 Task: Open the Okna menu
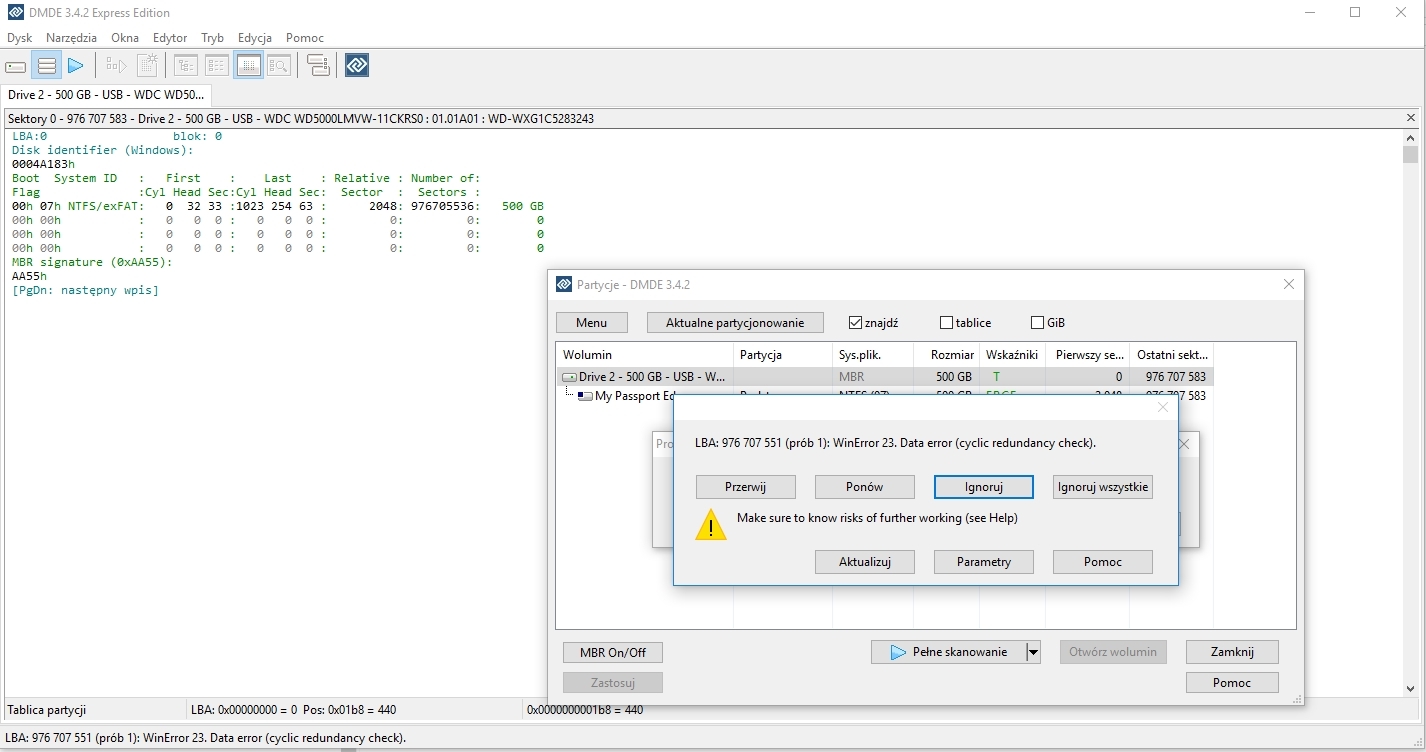coord(125,38)
